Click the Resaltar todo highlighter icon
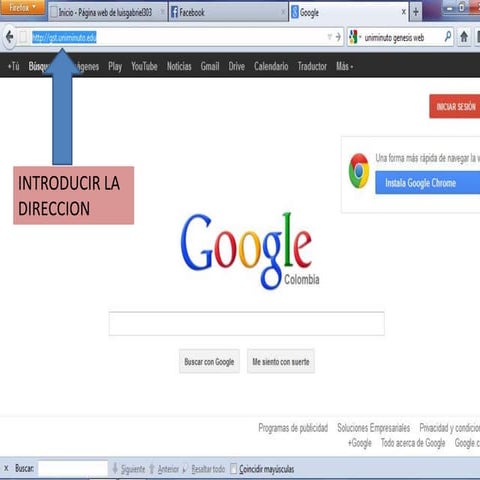The width and height of the screenshot is (480, 480). (185, 469)
